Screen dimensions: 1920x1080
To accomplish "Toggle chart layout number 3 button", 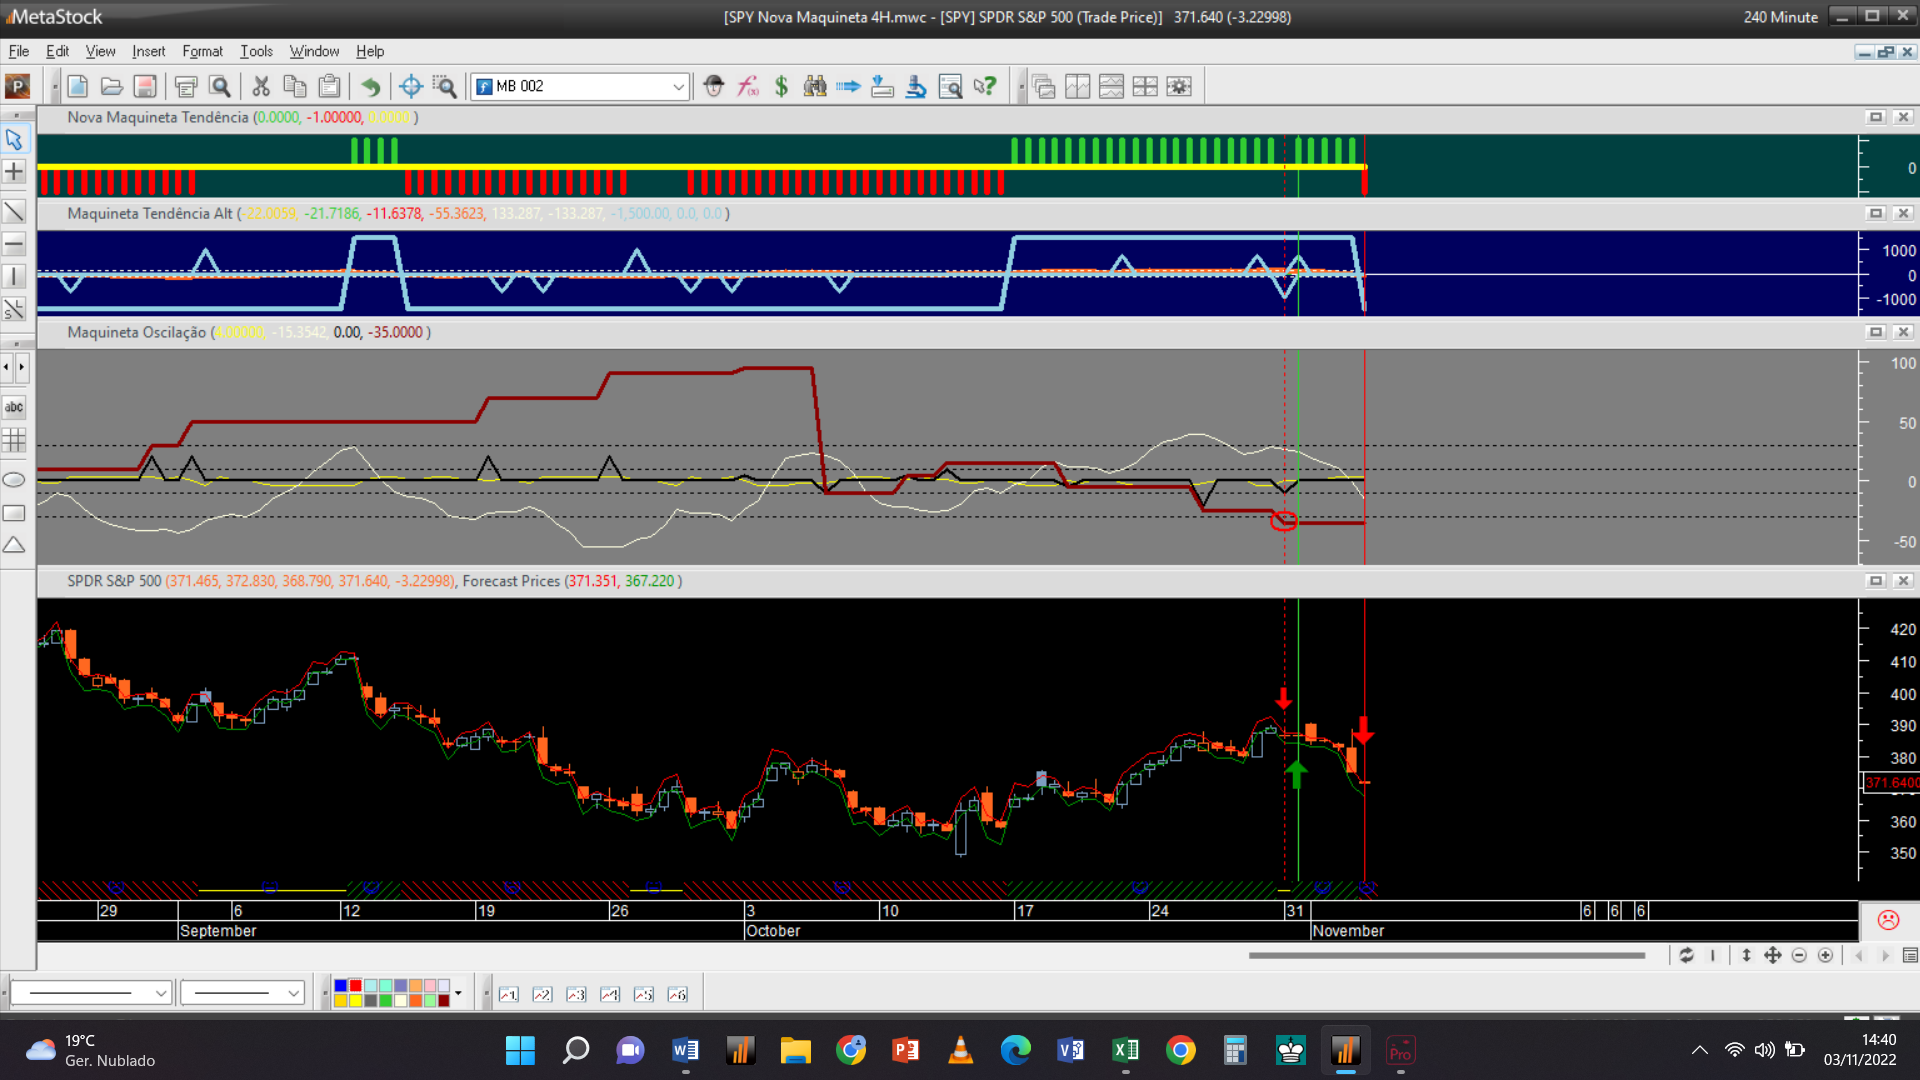I will 576,994.
